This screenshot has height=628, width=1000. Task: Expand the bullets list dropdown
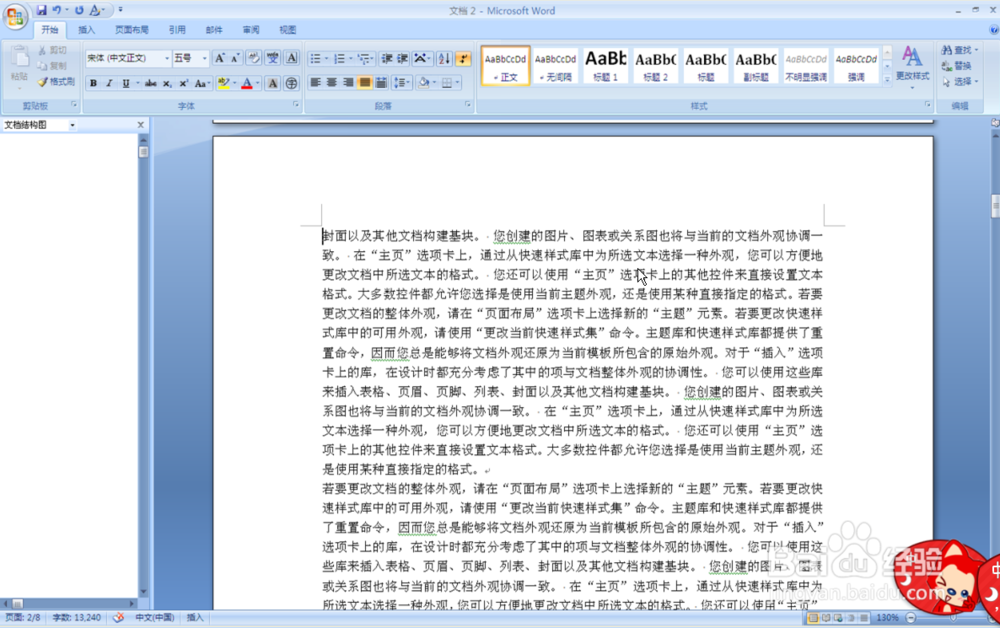(x=327, y=59)
